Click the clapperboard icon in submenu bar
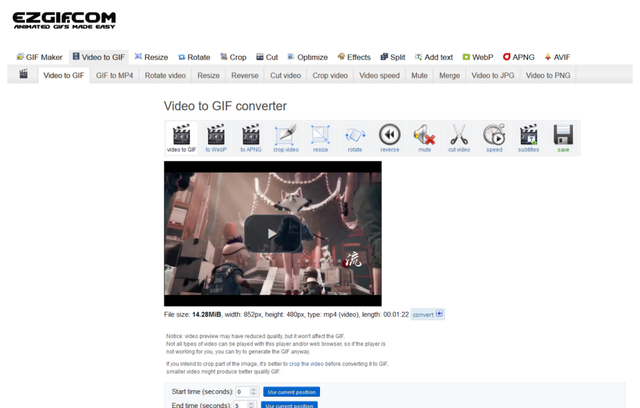The image size is (640, 408). (x=24, y=74)
